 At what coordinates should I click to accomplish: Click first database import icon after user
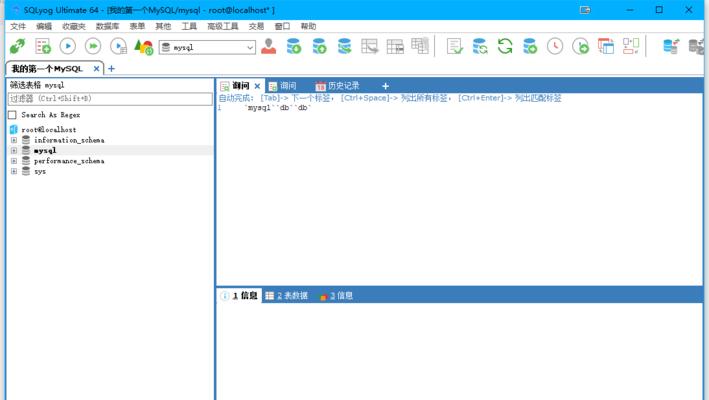294,46
